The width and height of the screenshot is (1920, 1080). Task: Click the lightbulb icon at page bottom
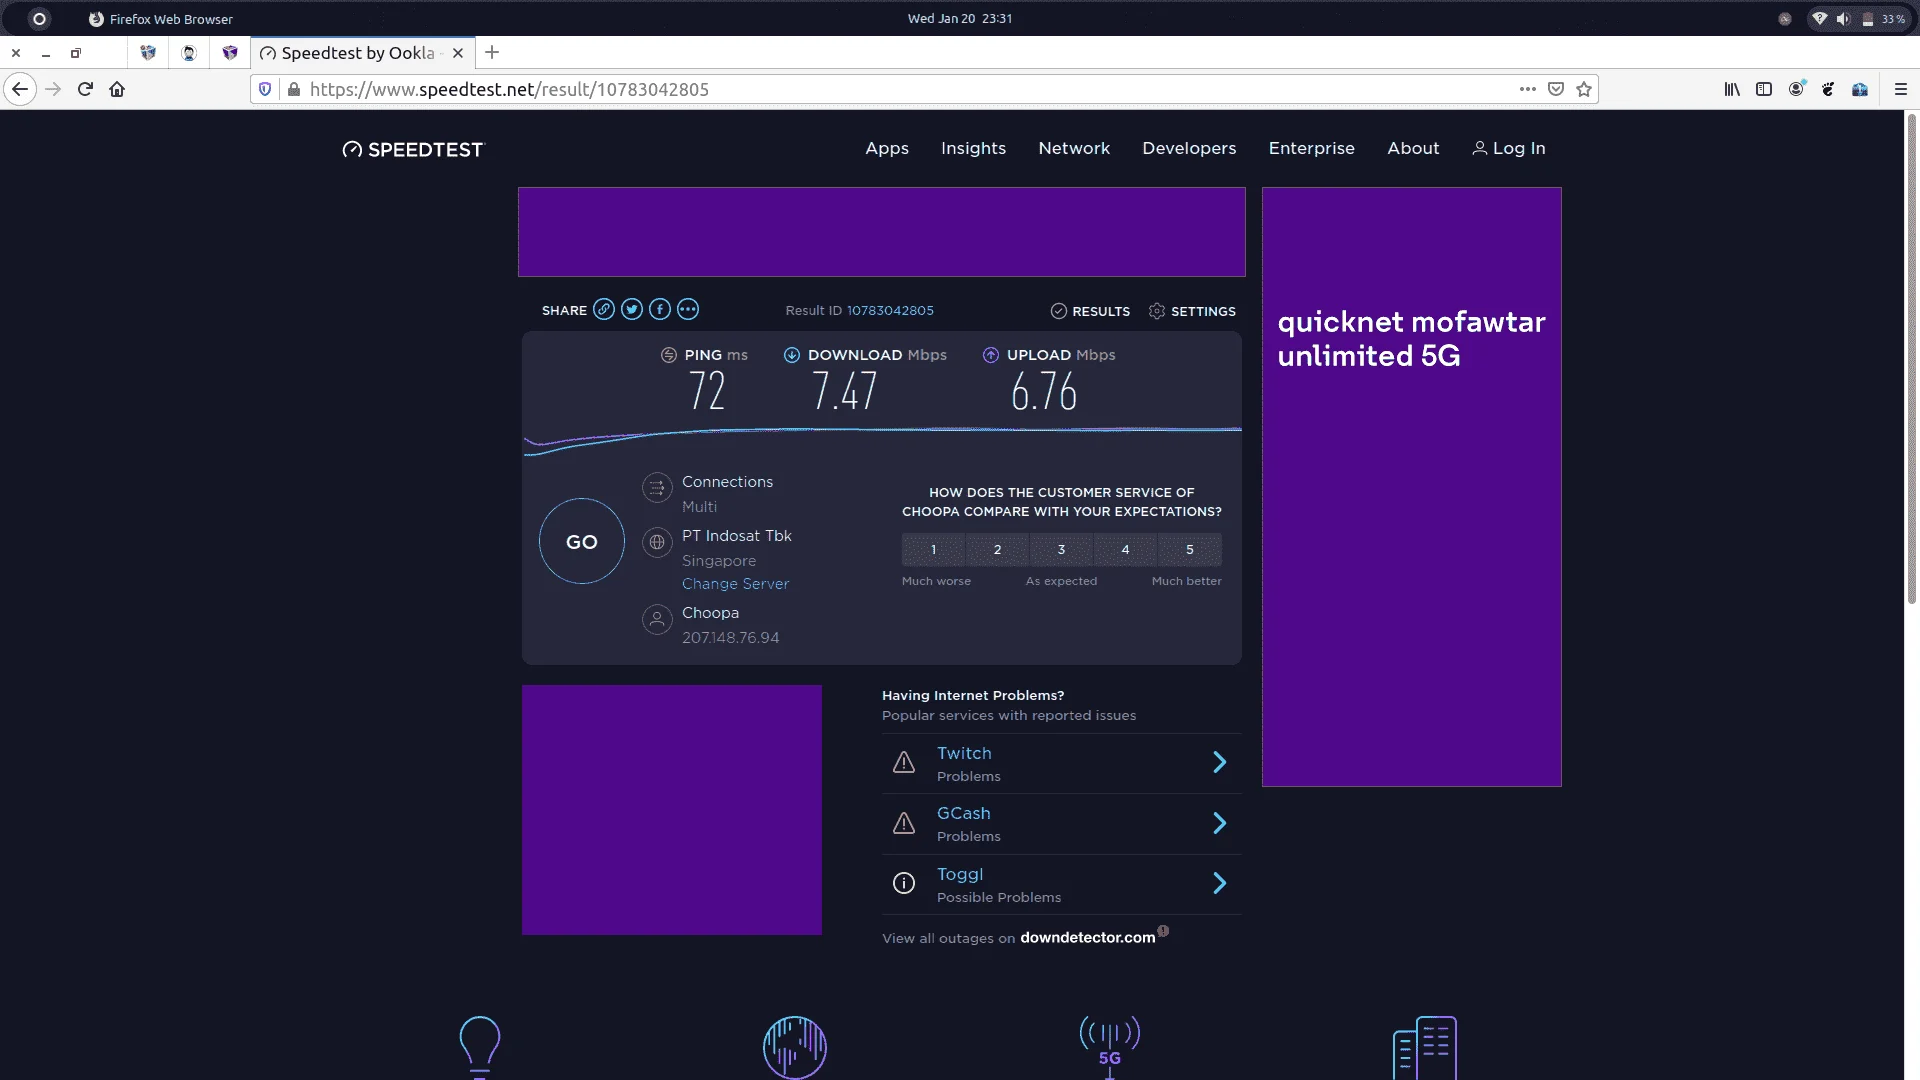pos(479,1047)
